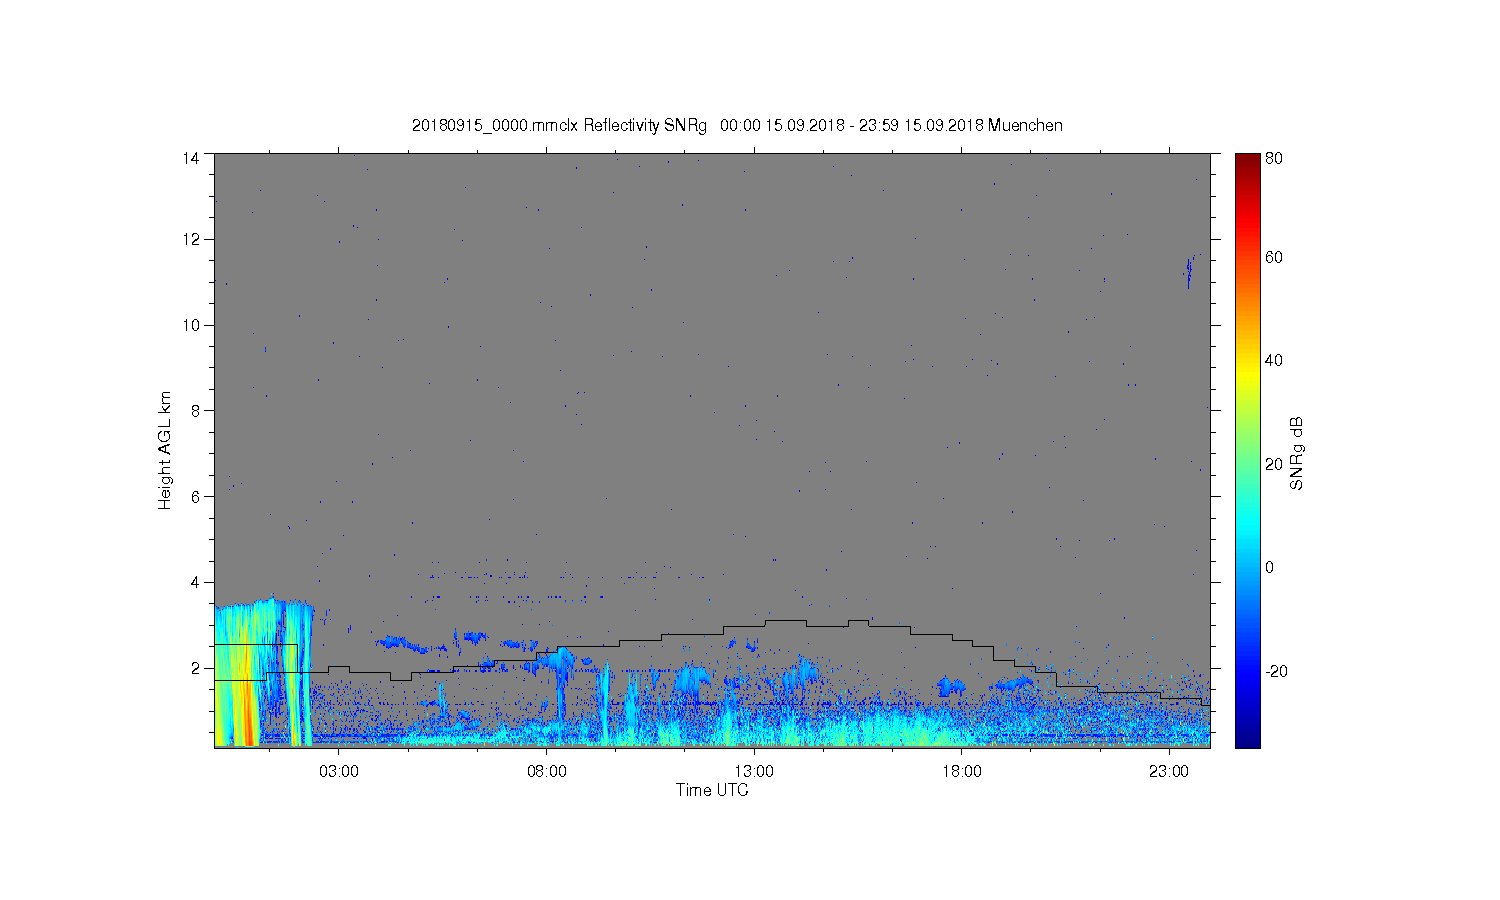
Task: Click the colorbar value 0 label
Action: [1270, 567]
